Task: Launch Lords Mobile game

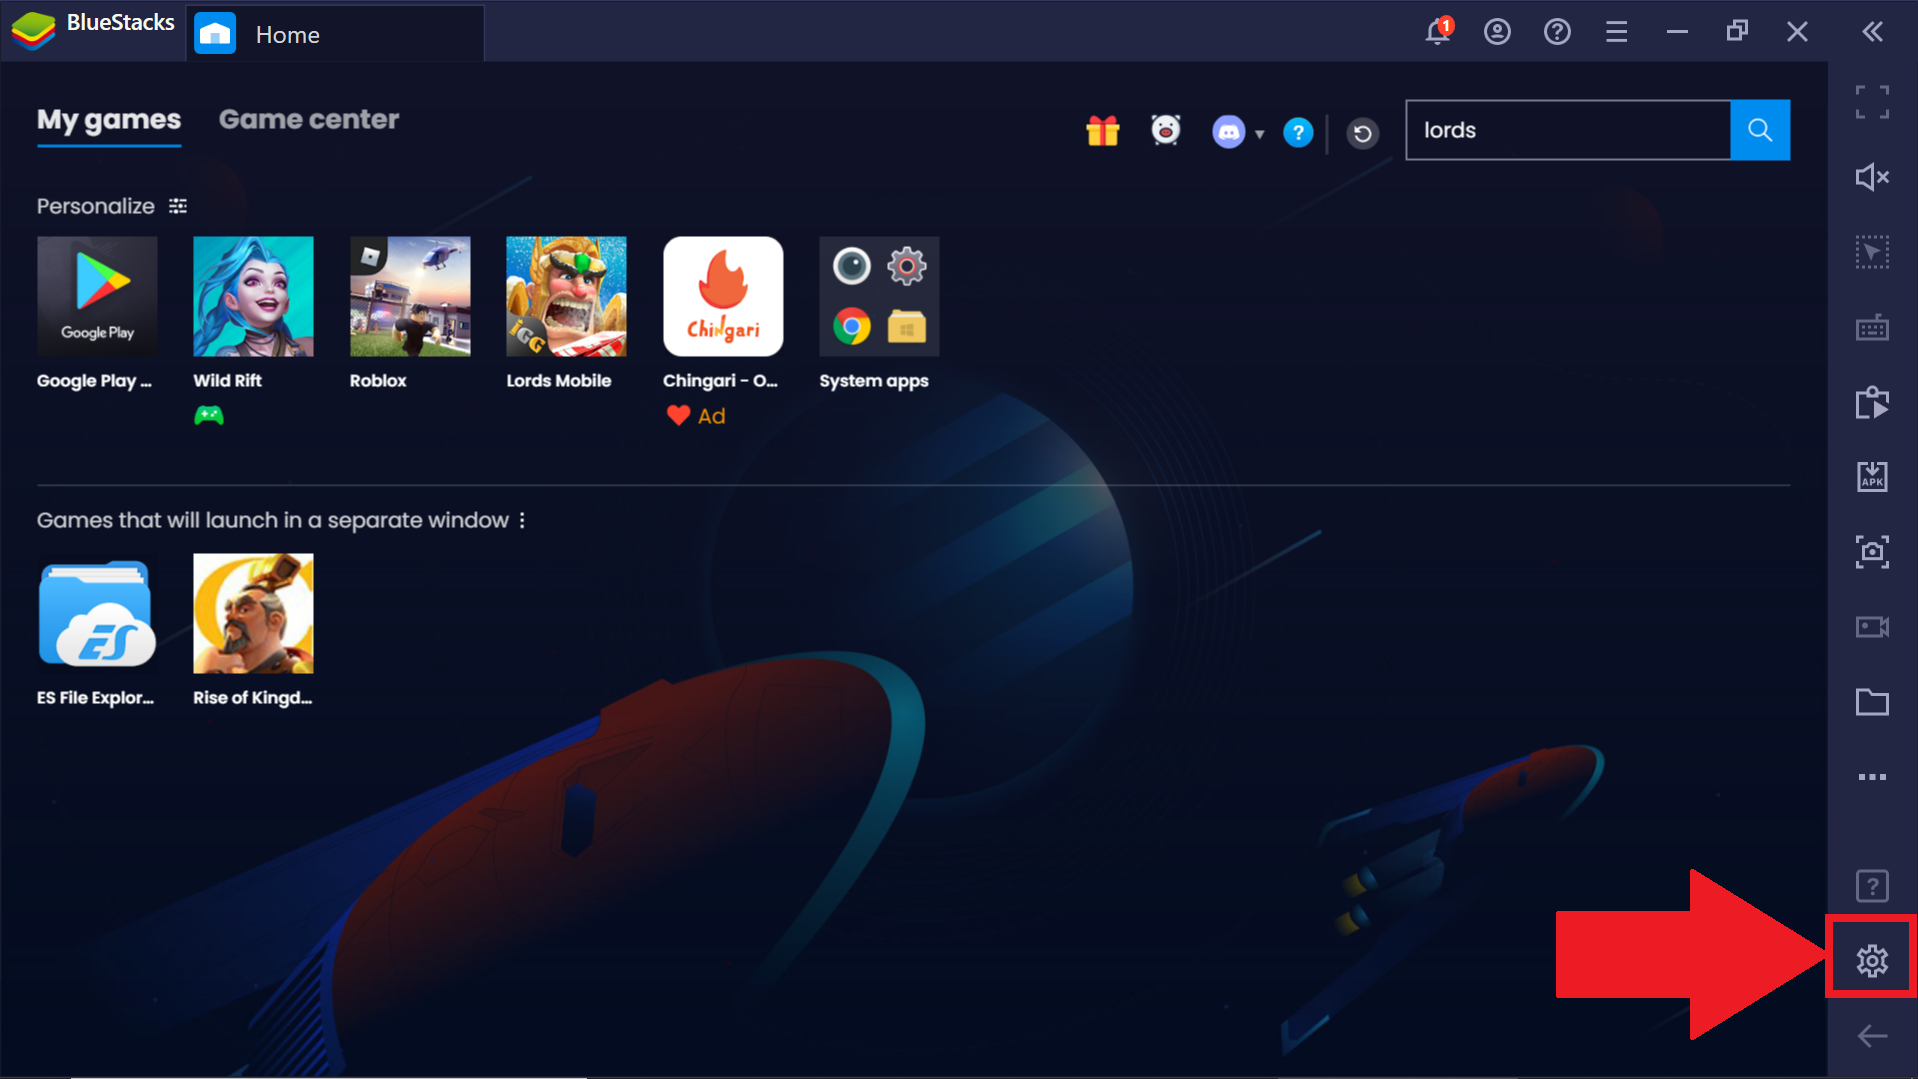Action: 566,297
